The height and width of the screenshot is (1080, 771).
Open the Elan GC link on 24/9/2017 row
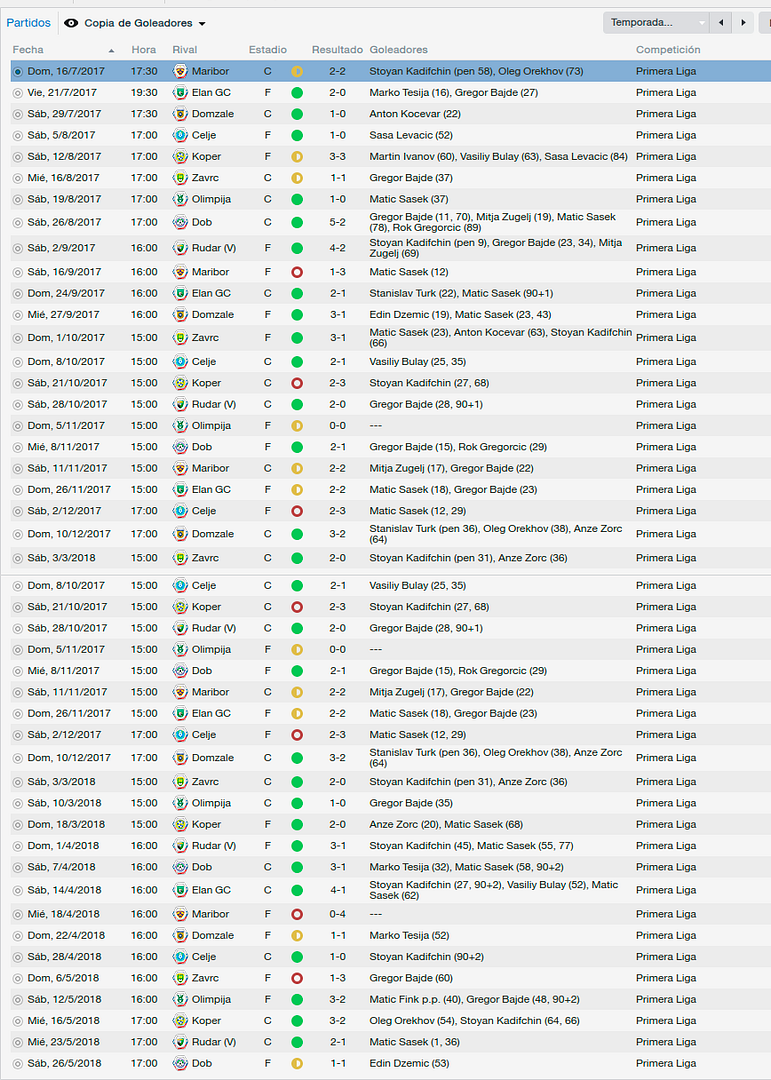[212, 293]
